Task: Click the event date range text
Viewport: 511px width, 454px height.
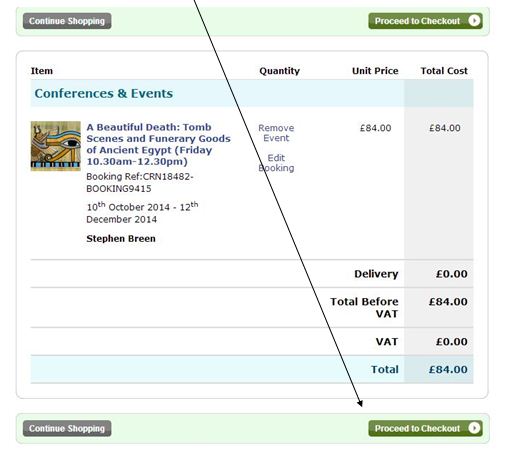Action: (x=142, y=212)
